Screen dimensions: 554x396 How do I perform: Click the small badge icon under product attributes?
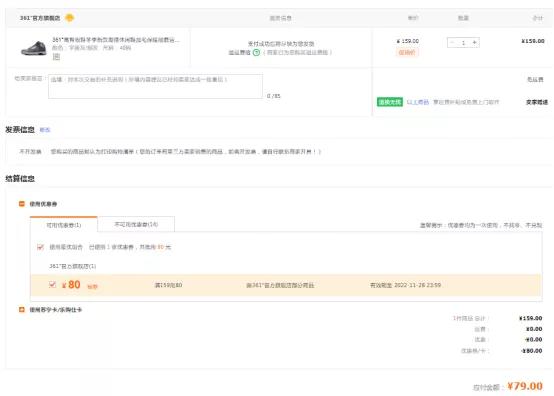click(56, 57)
